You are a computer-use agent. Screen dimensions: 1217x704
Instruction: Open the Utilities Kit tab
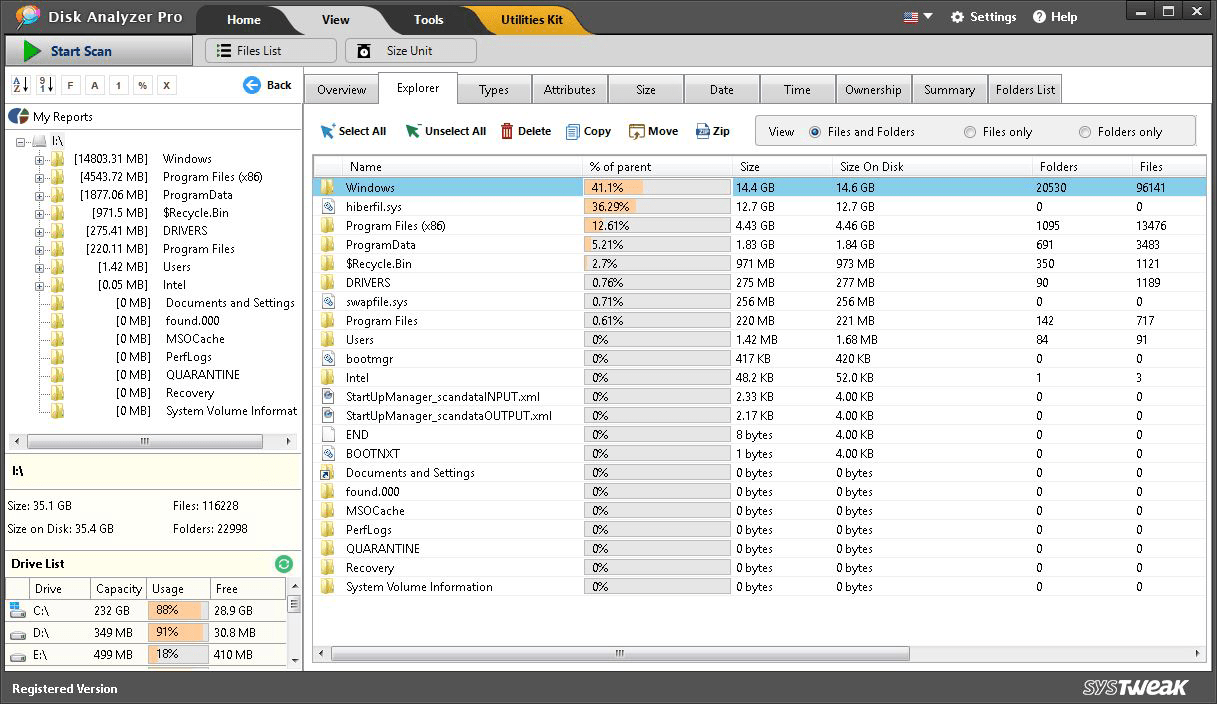531,20
